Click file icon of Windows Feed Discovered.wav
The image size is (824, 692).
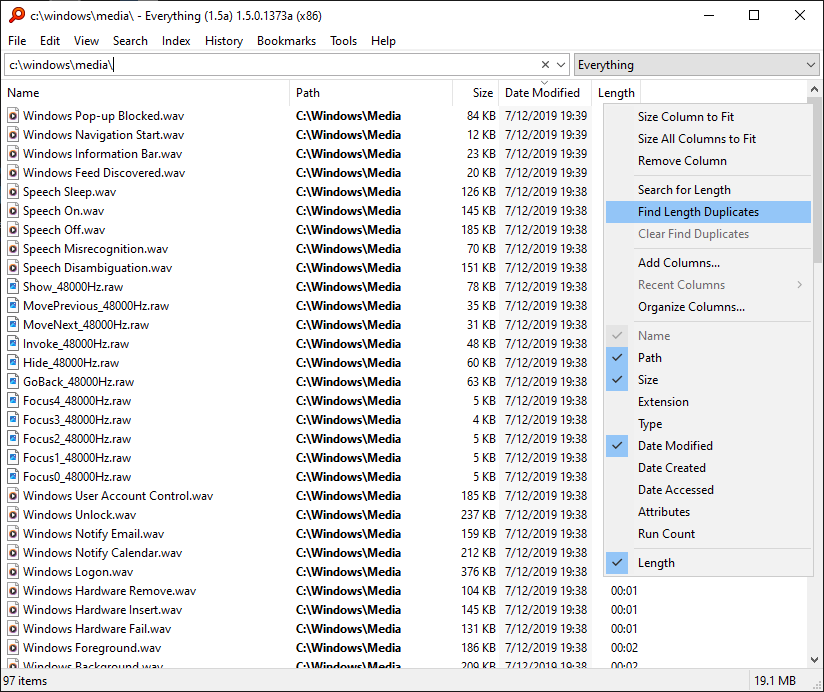(x=13, y=172)
